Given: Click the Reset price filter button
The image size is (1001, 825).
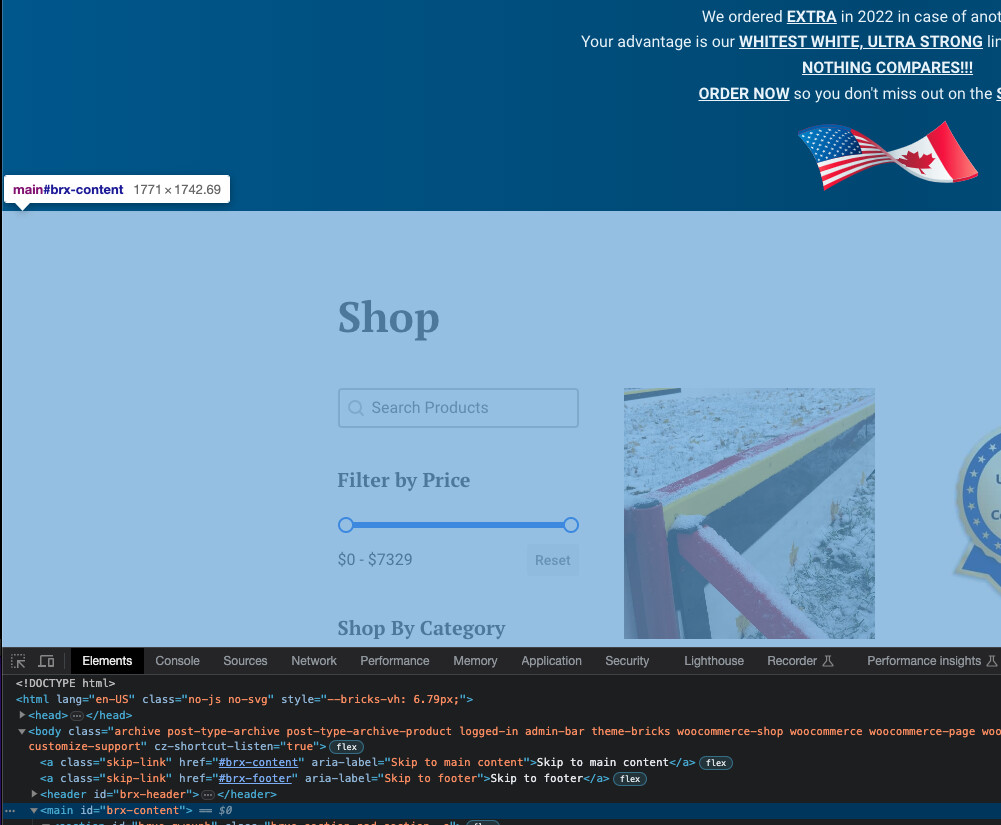Looking at the screenshot, I should [x=552, y=560].
